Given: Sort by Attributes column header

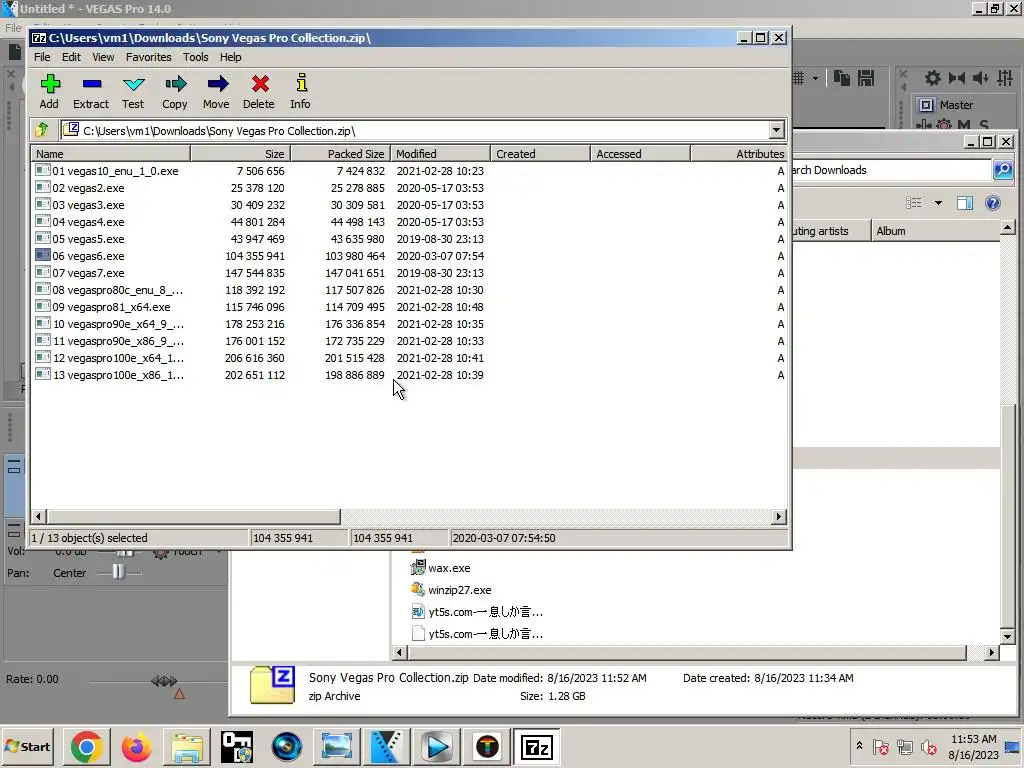Looking at the screenshot, I should [739, 154].
